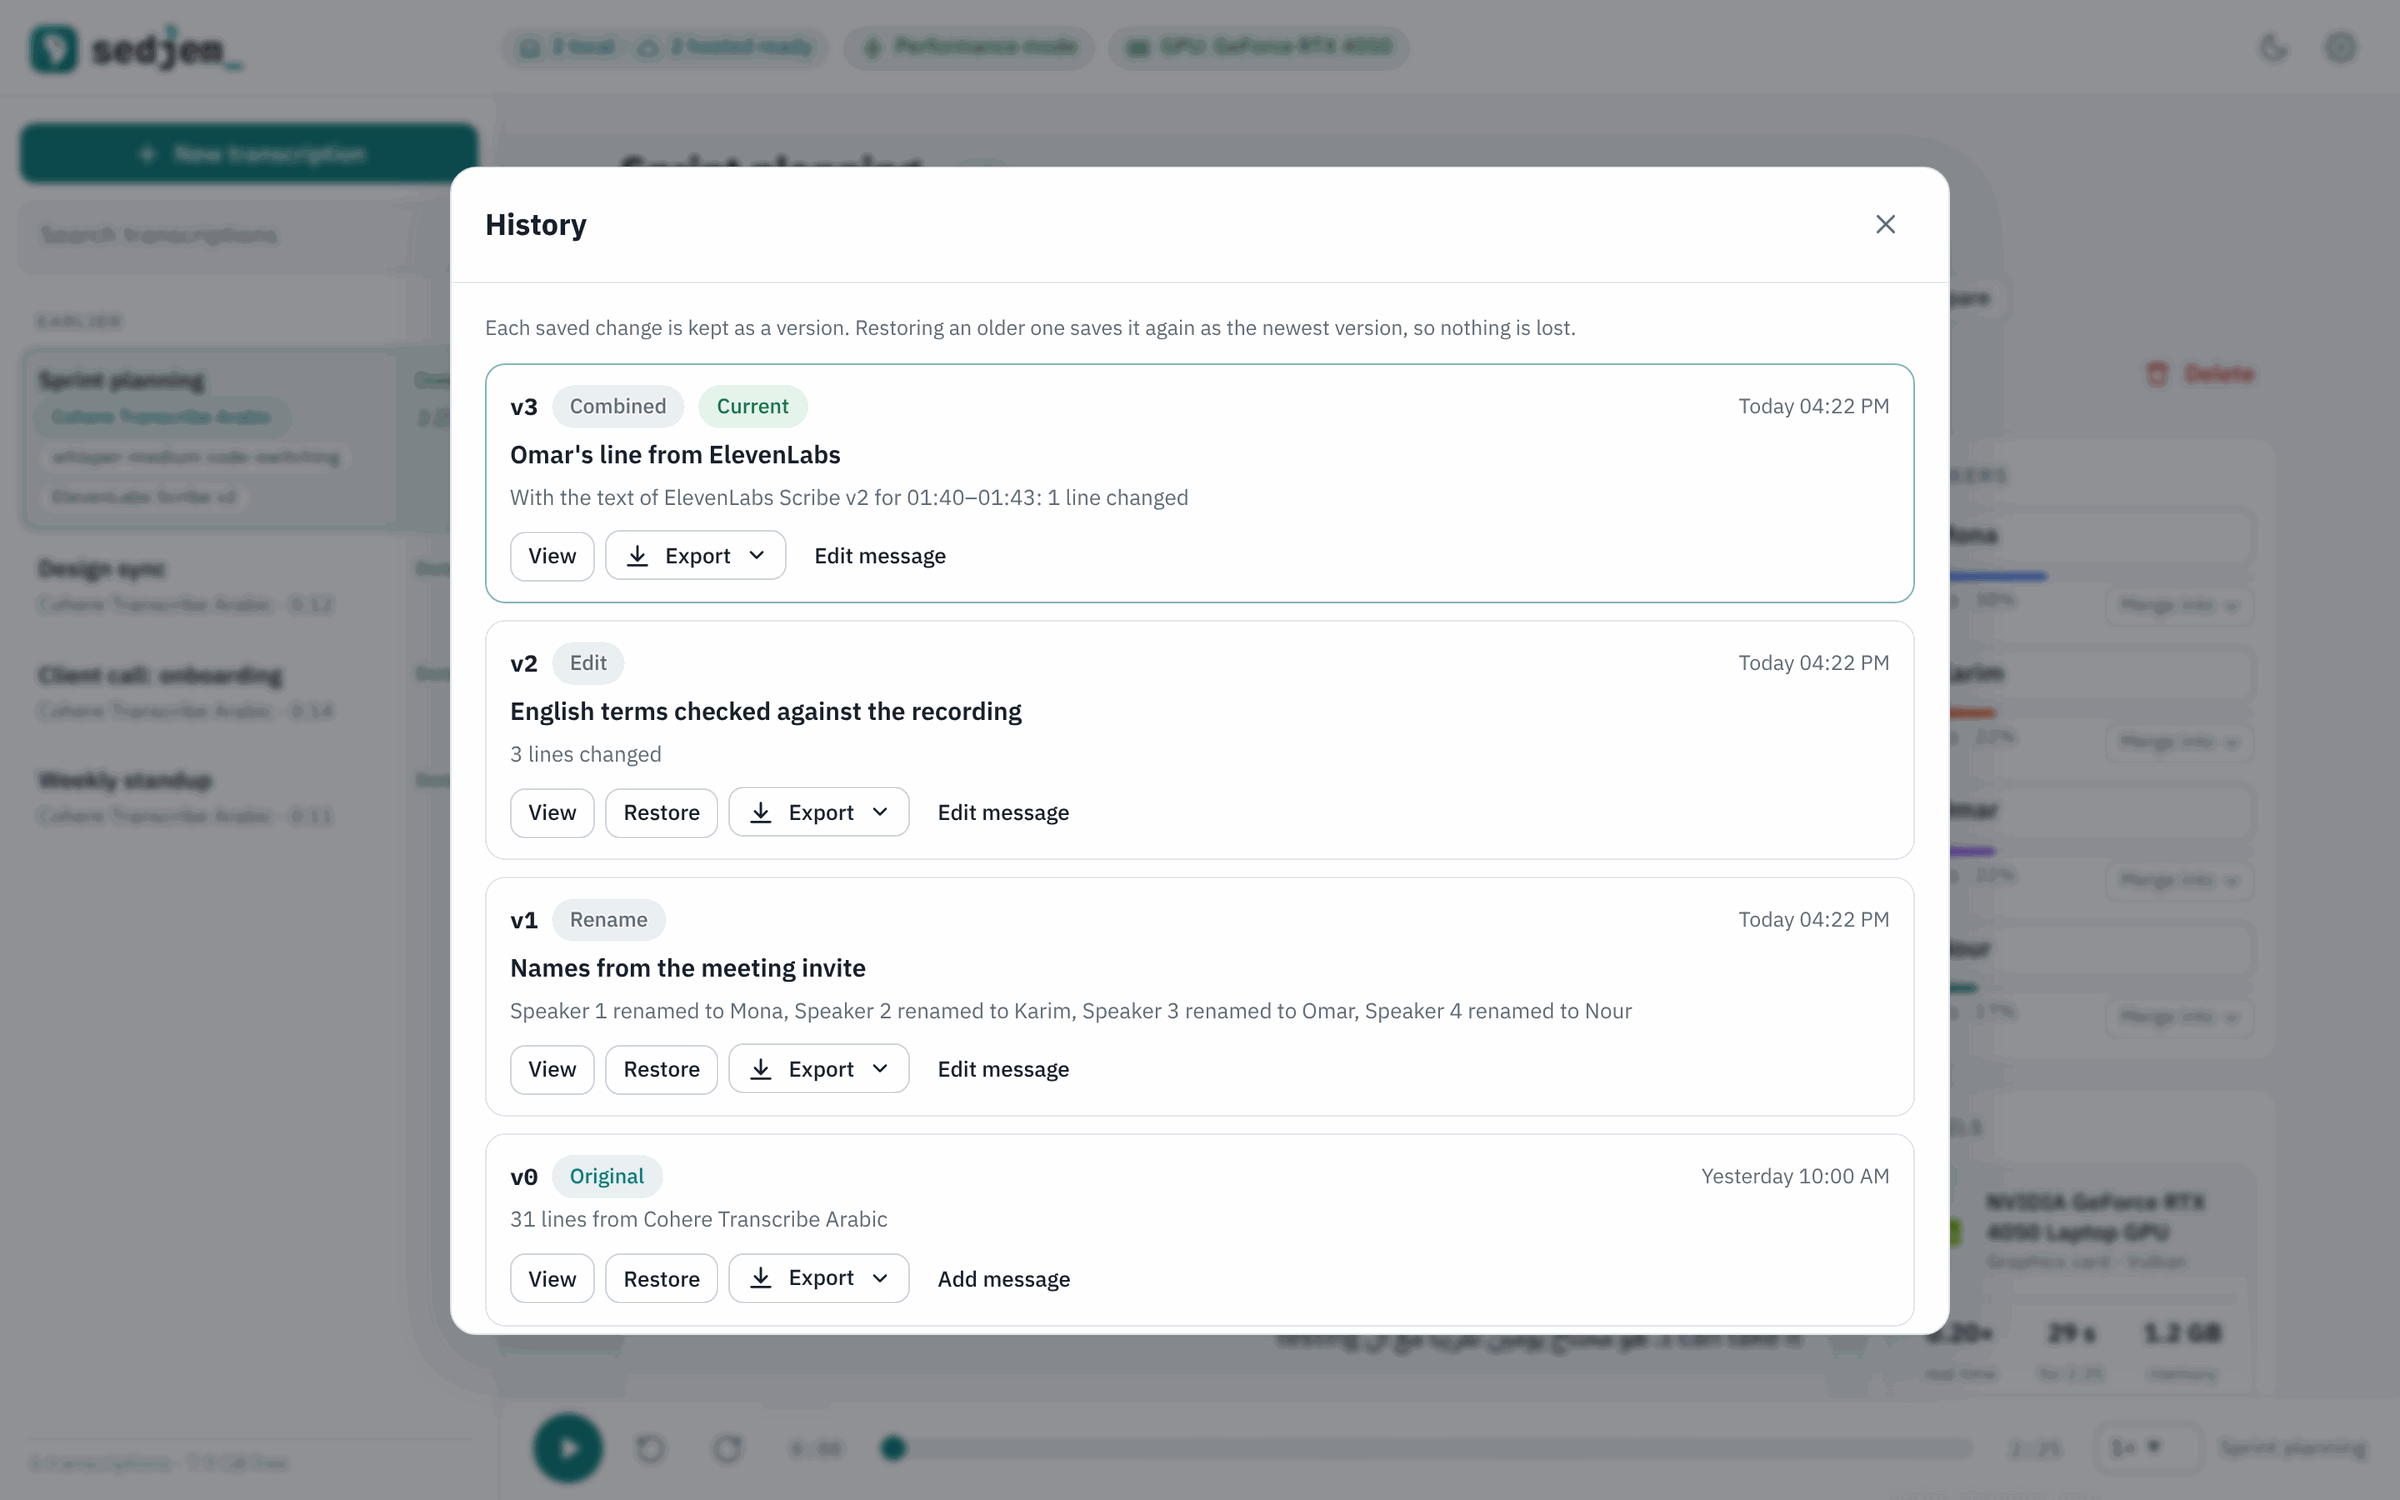Restore the v2 Edit version
The image size is (2400, 1500).
pos(661,812)
